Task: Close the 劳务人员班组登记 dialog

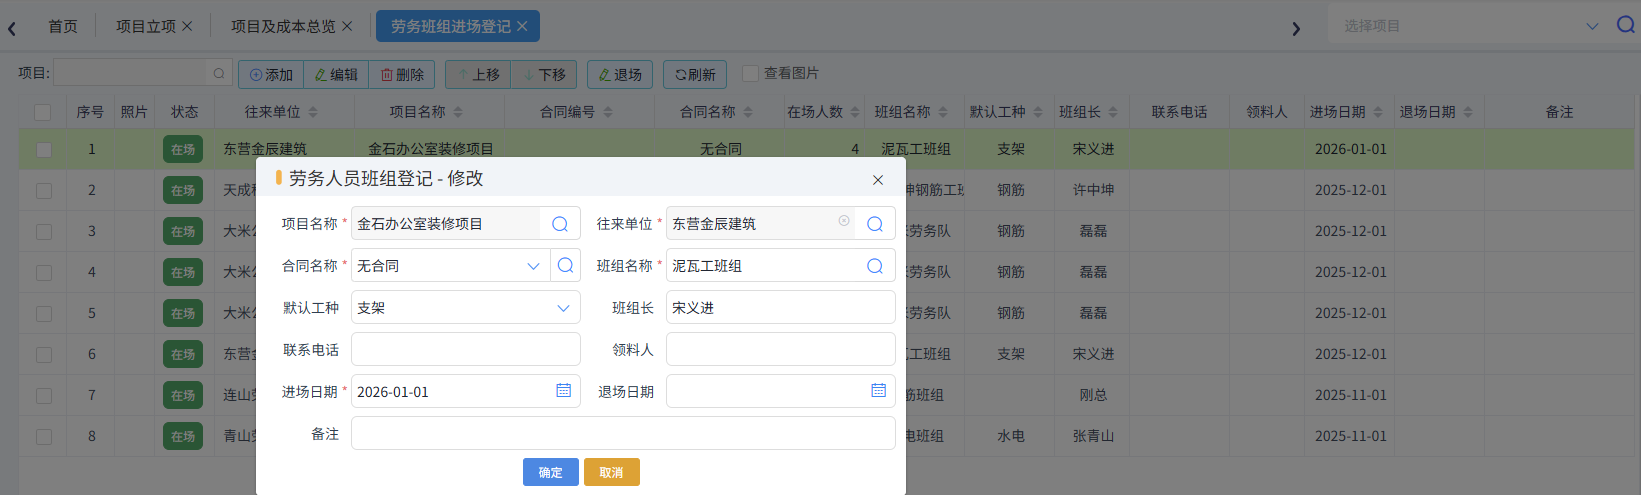Action: tap(878, 180)
